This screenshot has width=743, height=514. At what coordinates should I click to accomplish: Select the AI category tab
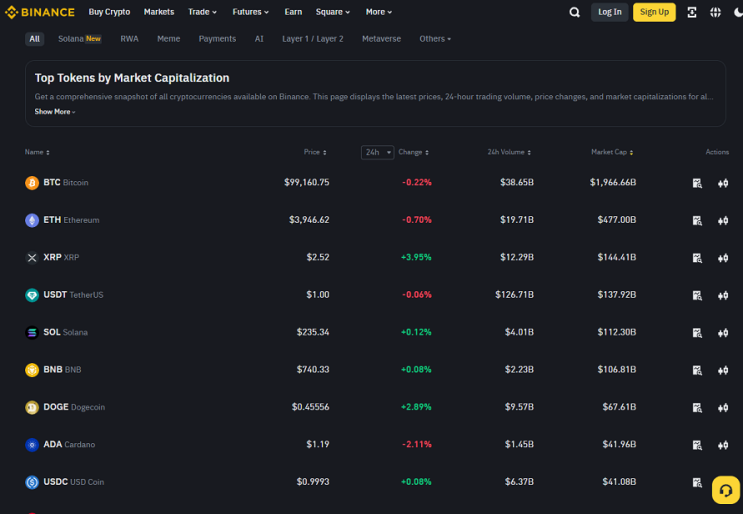[x=259, y=39]
